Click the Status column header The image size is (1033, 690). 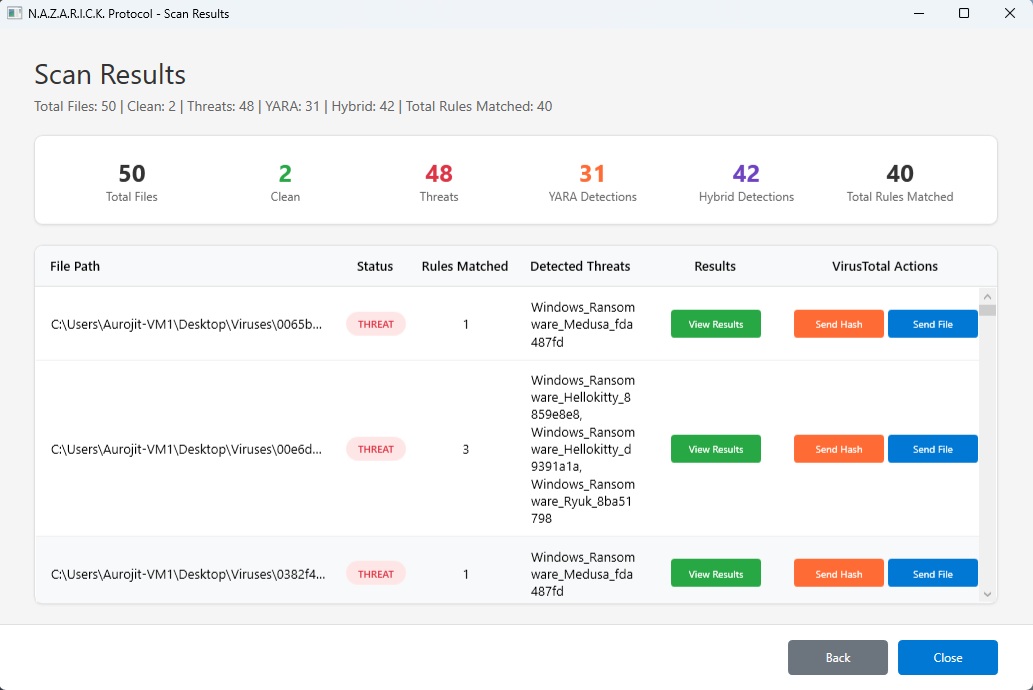click(x=375, y=266)
